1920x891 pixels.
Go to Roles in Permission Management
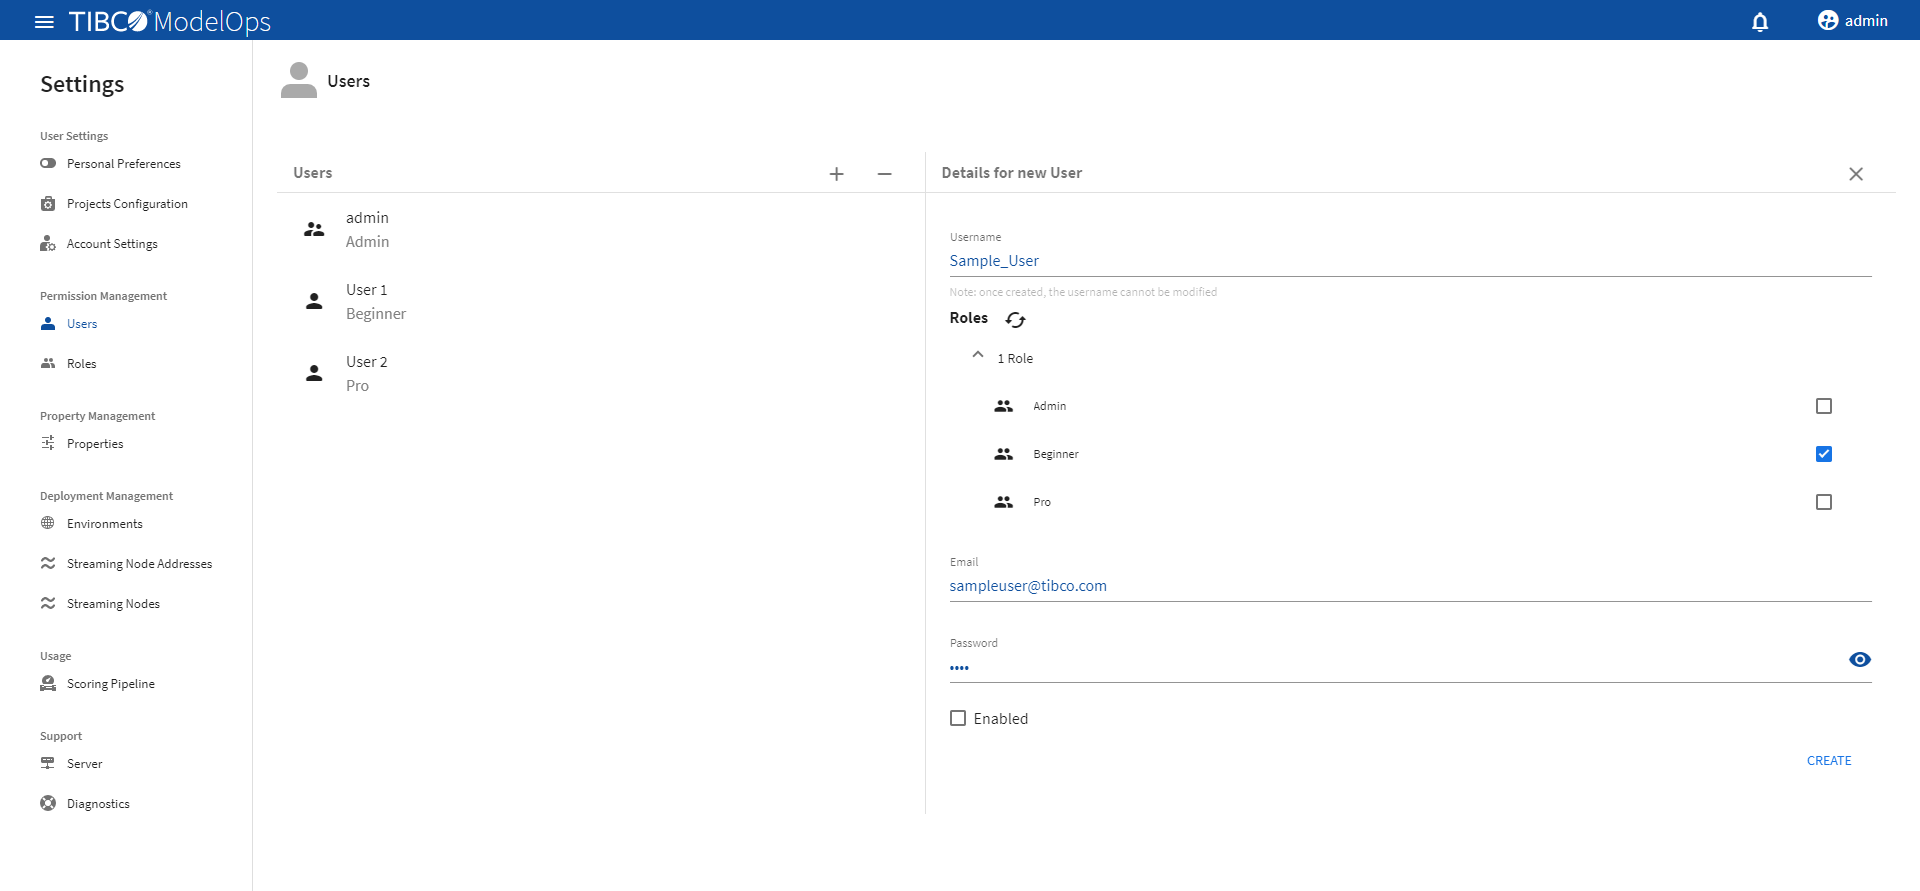click(81, 364)
